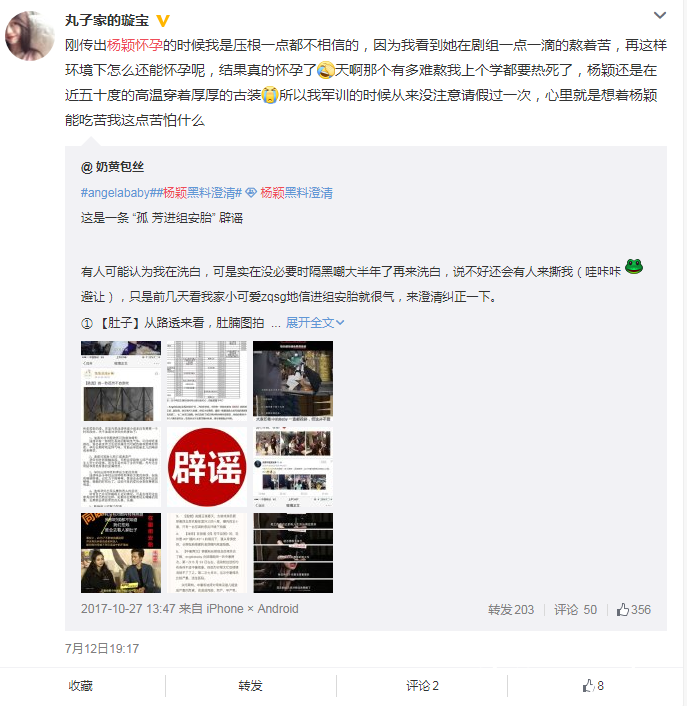This screenshot has height=706, width=687.
Task: Like this post via thumbs-up 8
Action: coord(593,686)
